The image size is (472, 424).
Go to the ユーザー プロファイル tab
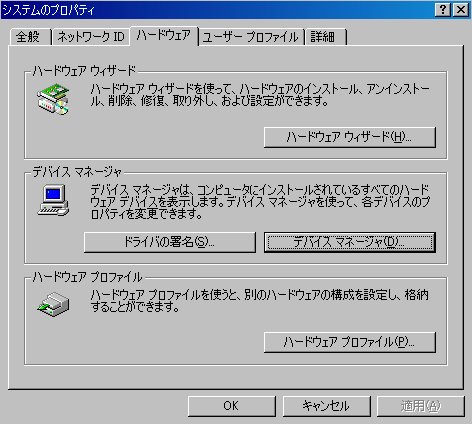251,37
